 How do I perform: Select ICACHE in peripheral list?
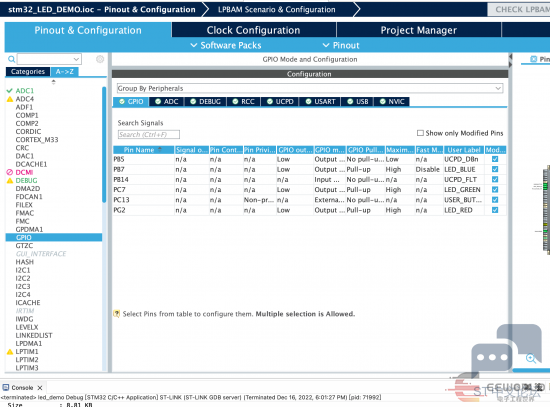[28, 302]
